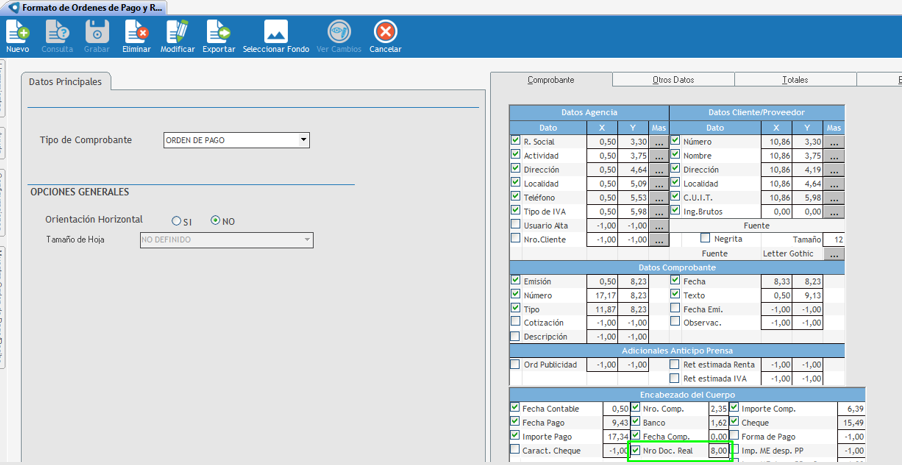Click the Emisión X value field

point(602,282)
